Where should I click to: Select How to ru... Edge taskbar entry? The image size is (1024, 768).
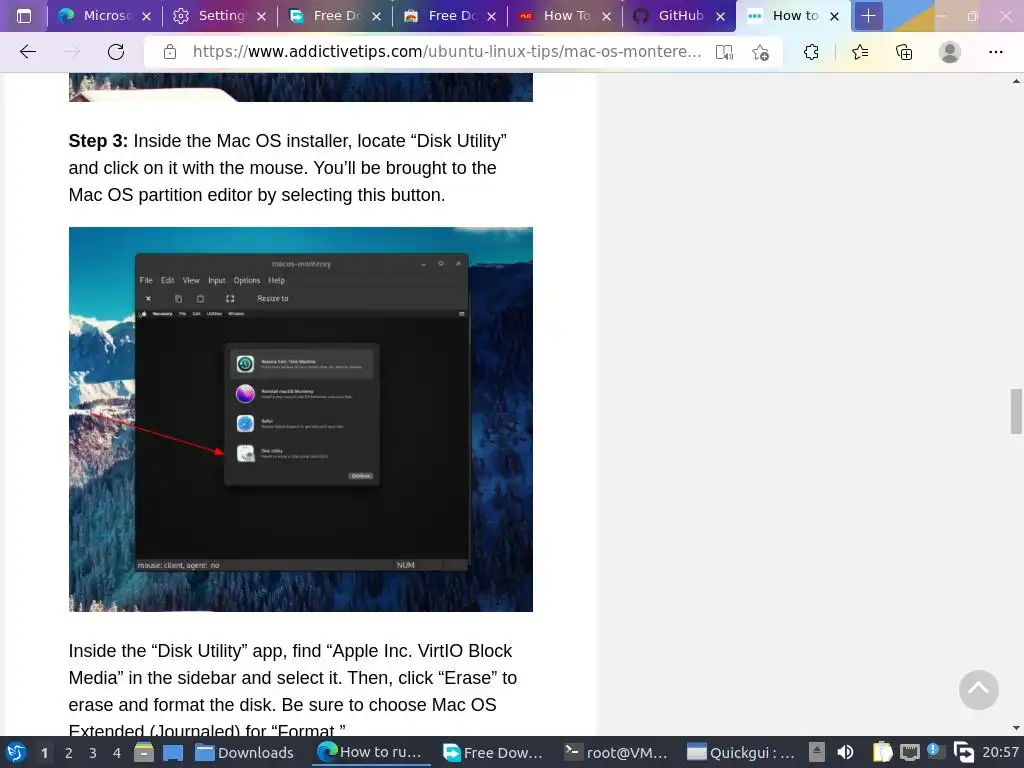coord(370,752)
